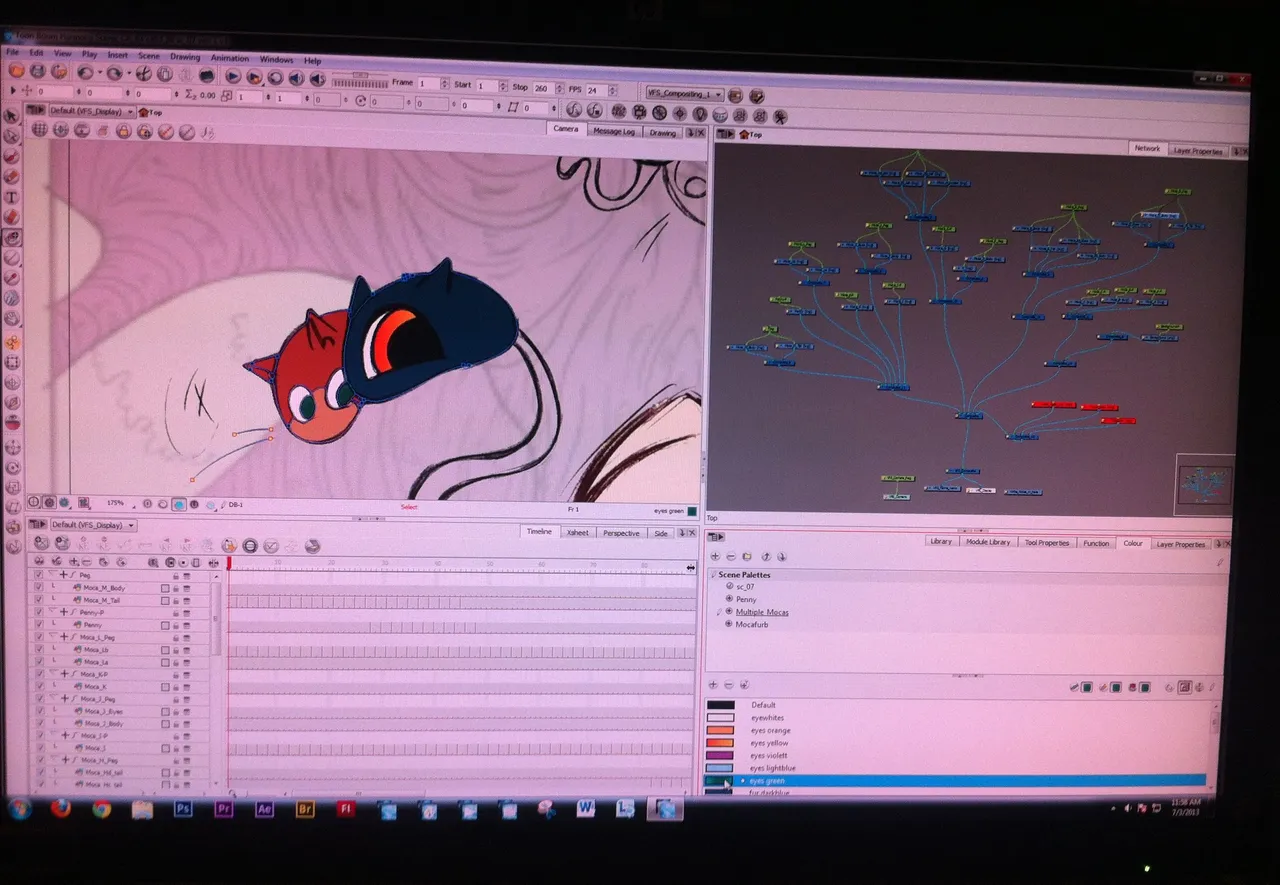This screenshot has height=885, width=1280.
Task: Click the Play button in the playback toolbar
Action: (x=232, y=76)
